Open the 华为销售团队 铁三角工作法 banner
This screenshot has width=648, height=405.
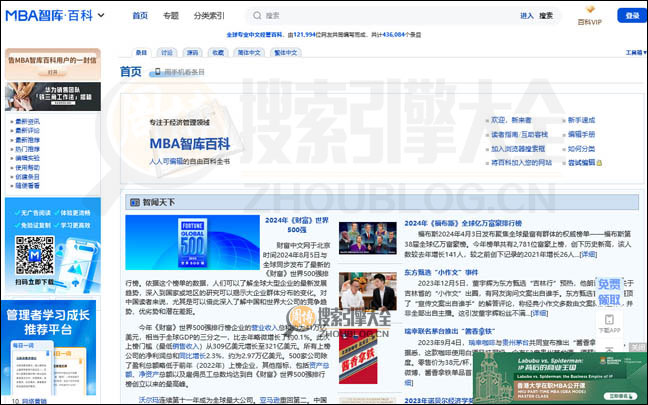tap(52, 96)
